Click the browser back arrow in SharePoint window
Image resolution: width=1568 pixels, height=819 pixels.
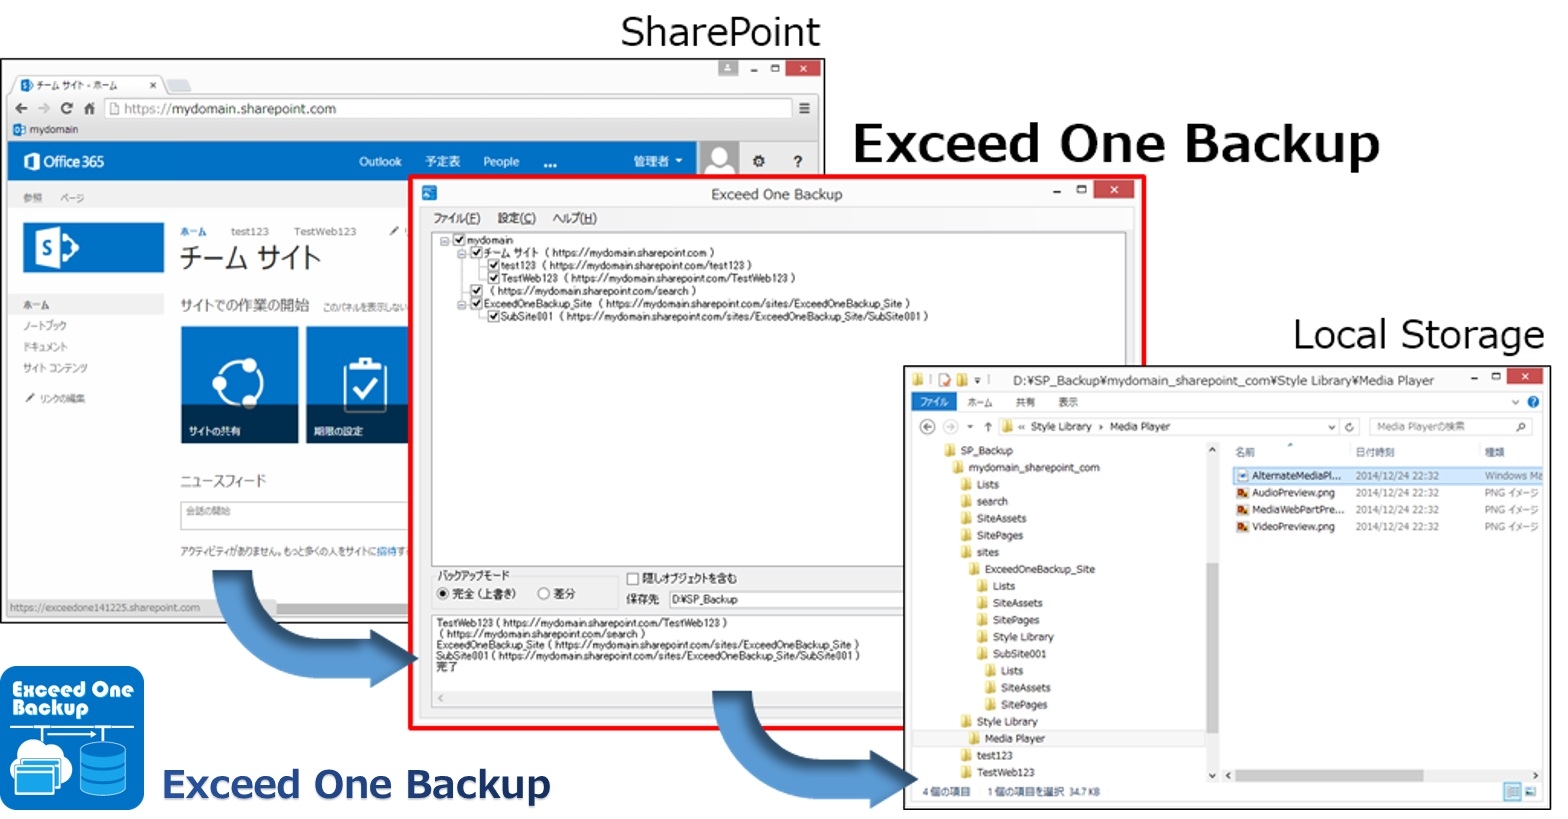21,108
